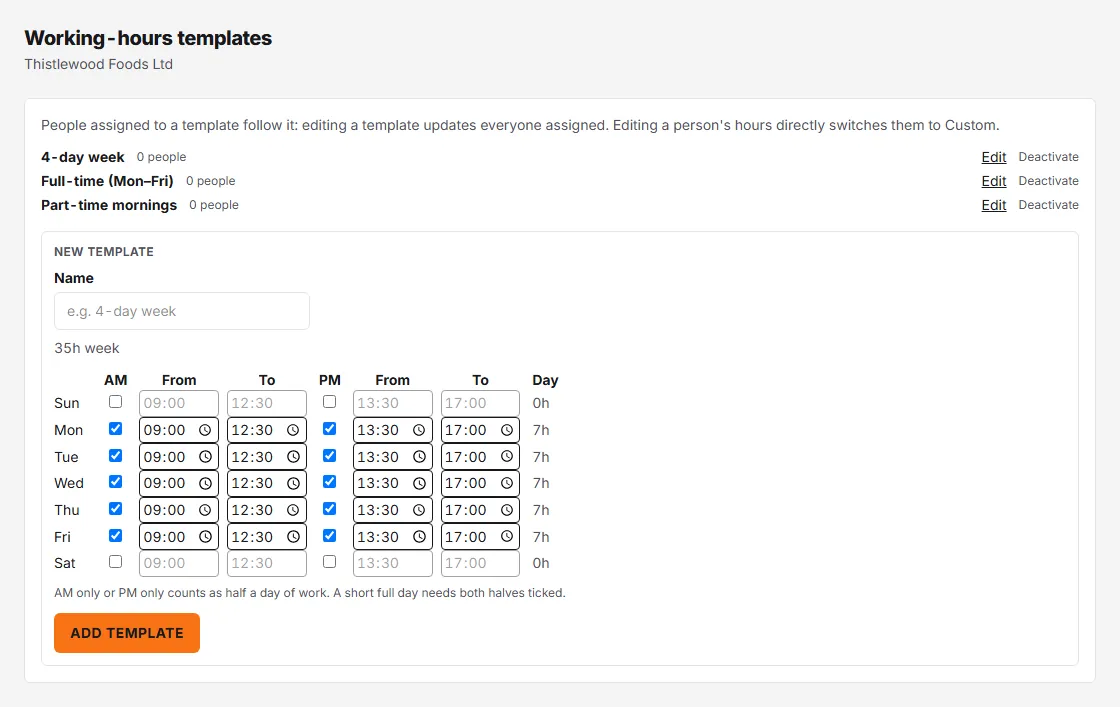Click the Saturday AM To time field
1120x707 pixels.
(267, 563)
